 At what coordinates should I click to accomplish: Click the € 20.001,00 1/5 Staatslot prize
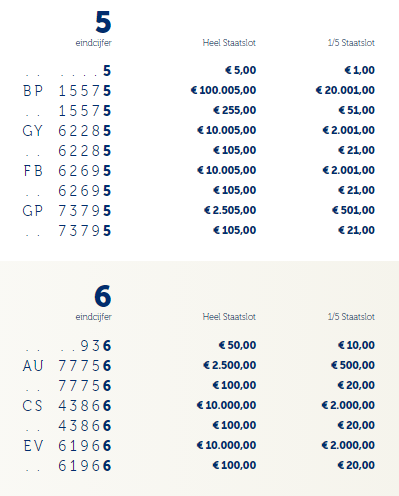pyautogui.click(x=345, y=90)
